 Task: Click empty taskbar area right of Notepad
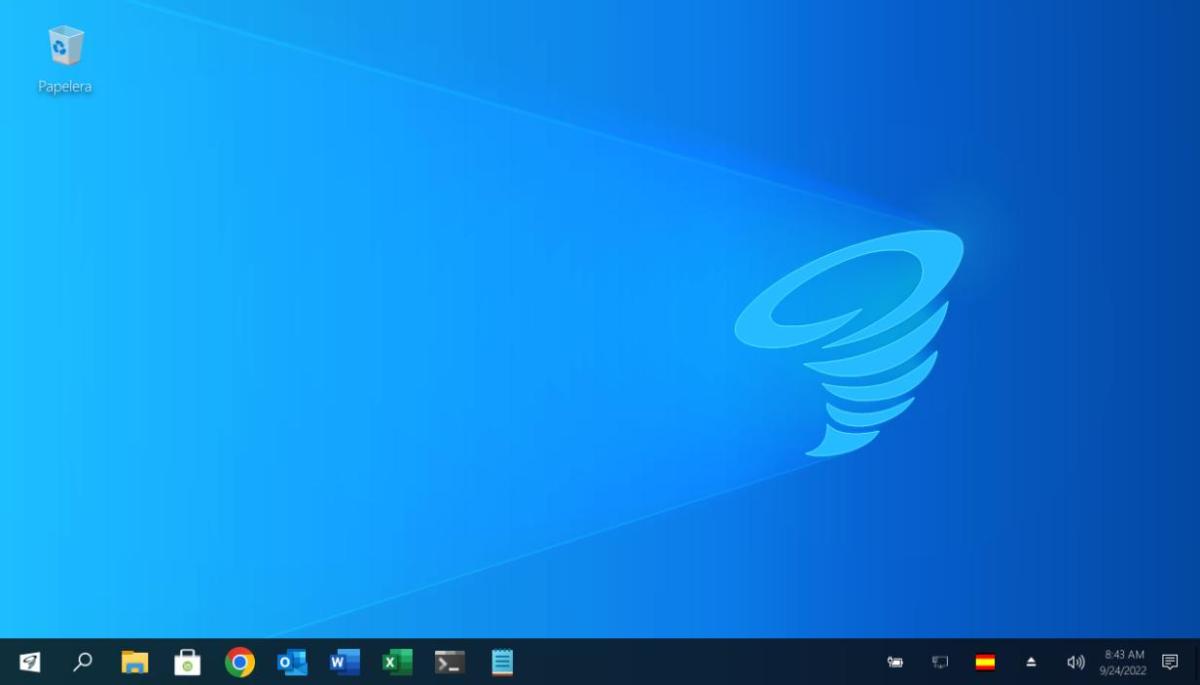(700, 662)
